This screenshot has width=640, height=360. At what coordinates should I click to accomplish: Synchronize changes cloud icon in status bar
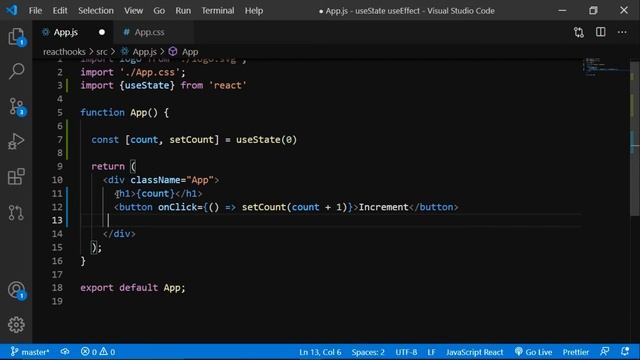(x=65, y=351)
